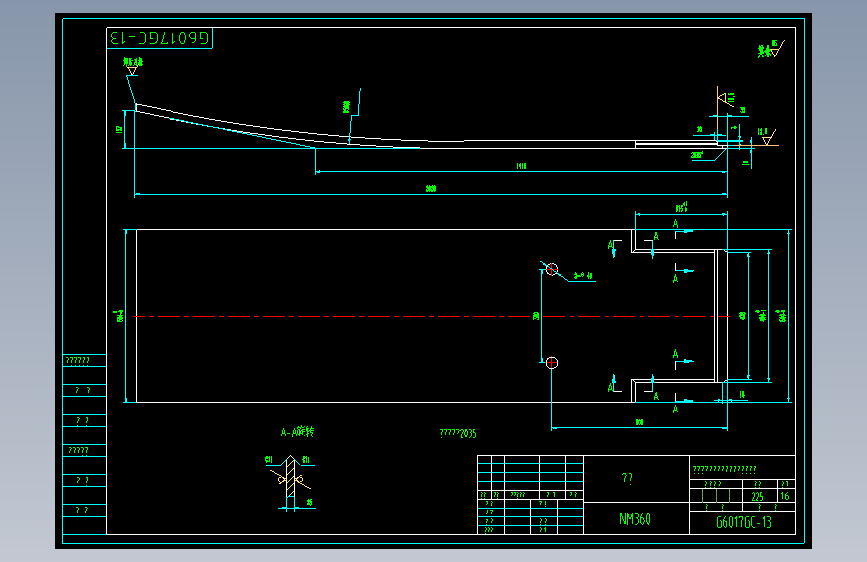This screenshot has height=562, width=867.
Task: Click the NM360 material text
Action: (635, 519)
